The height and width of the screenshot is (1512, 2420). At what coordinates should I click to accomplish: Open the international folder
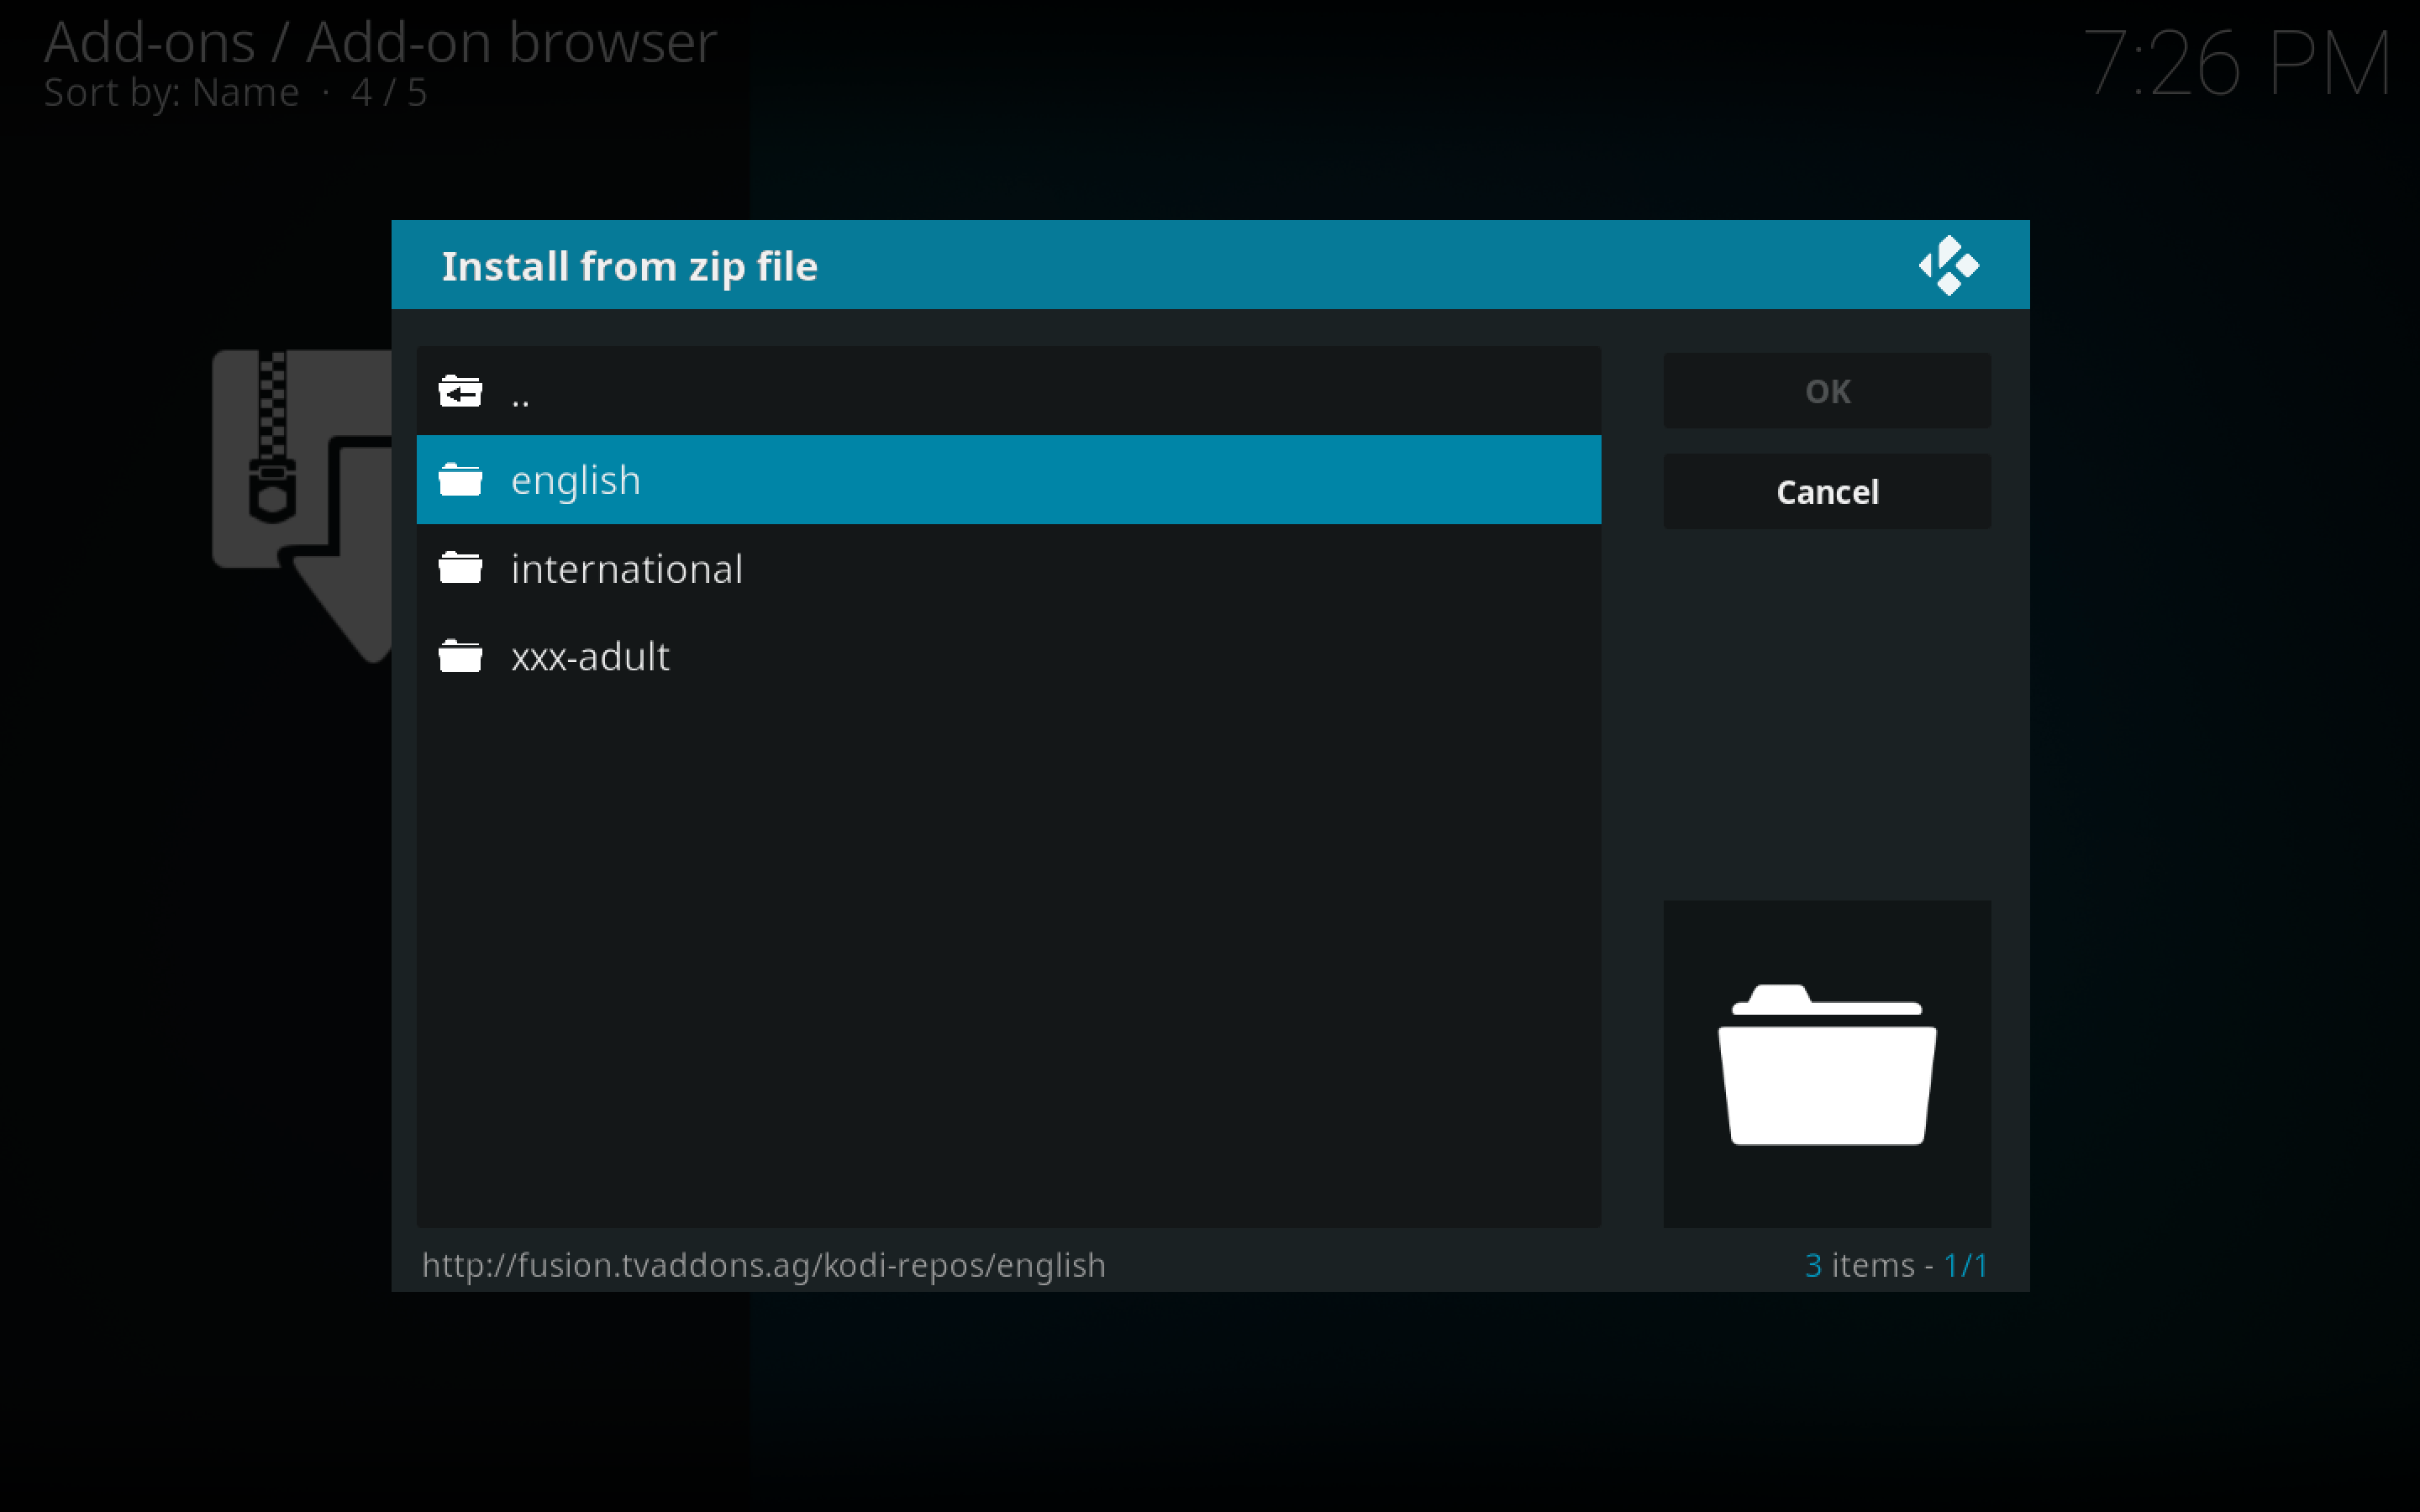click(627, 569)
